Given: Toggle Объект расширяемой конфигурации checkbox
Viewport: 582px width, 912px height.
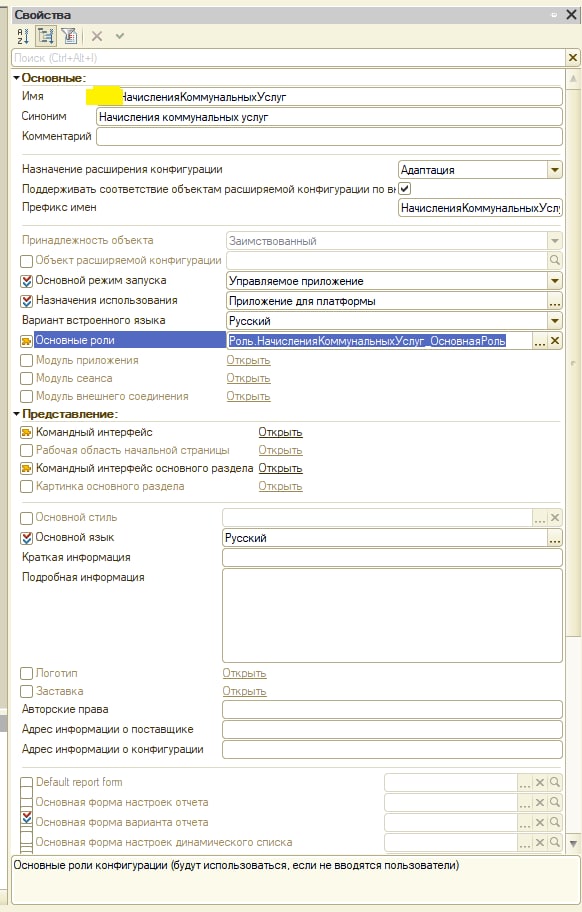Looking at the screenshot, I should pos(26,261).
